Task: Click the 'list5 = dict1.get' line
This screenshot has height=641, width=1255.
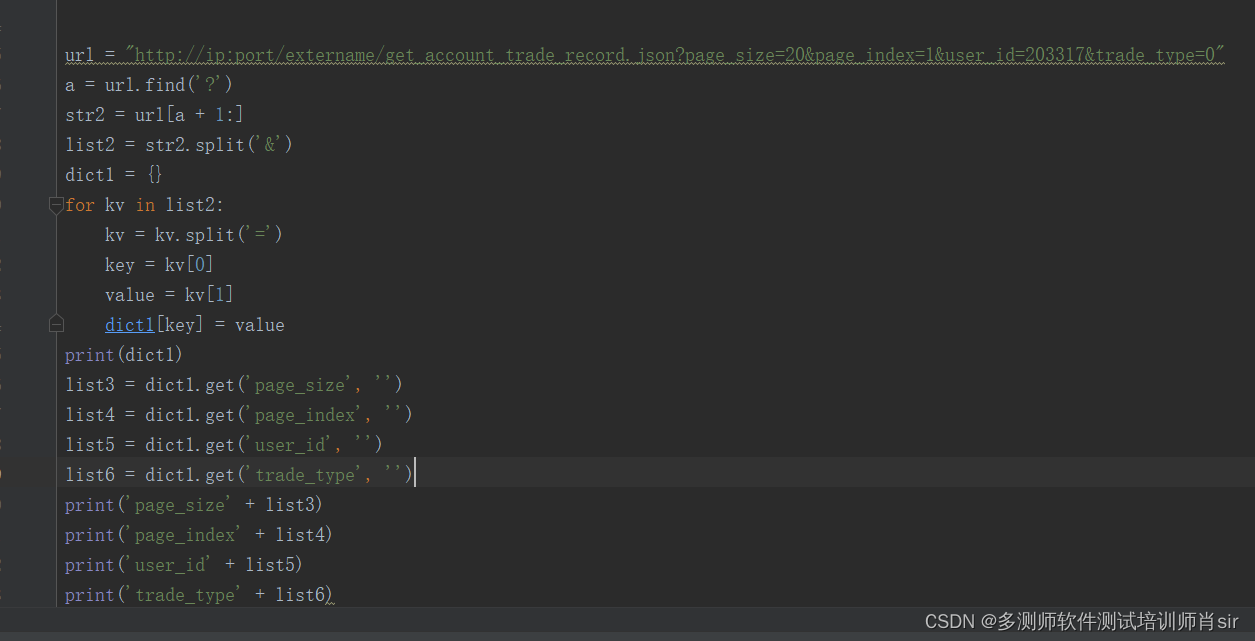Action: 224,445
